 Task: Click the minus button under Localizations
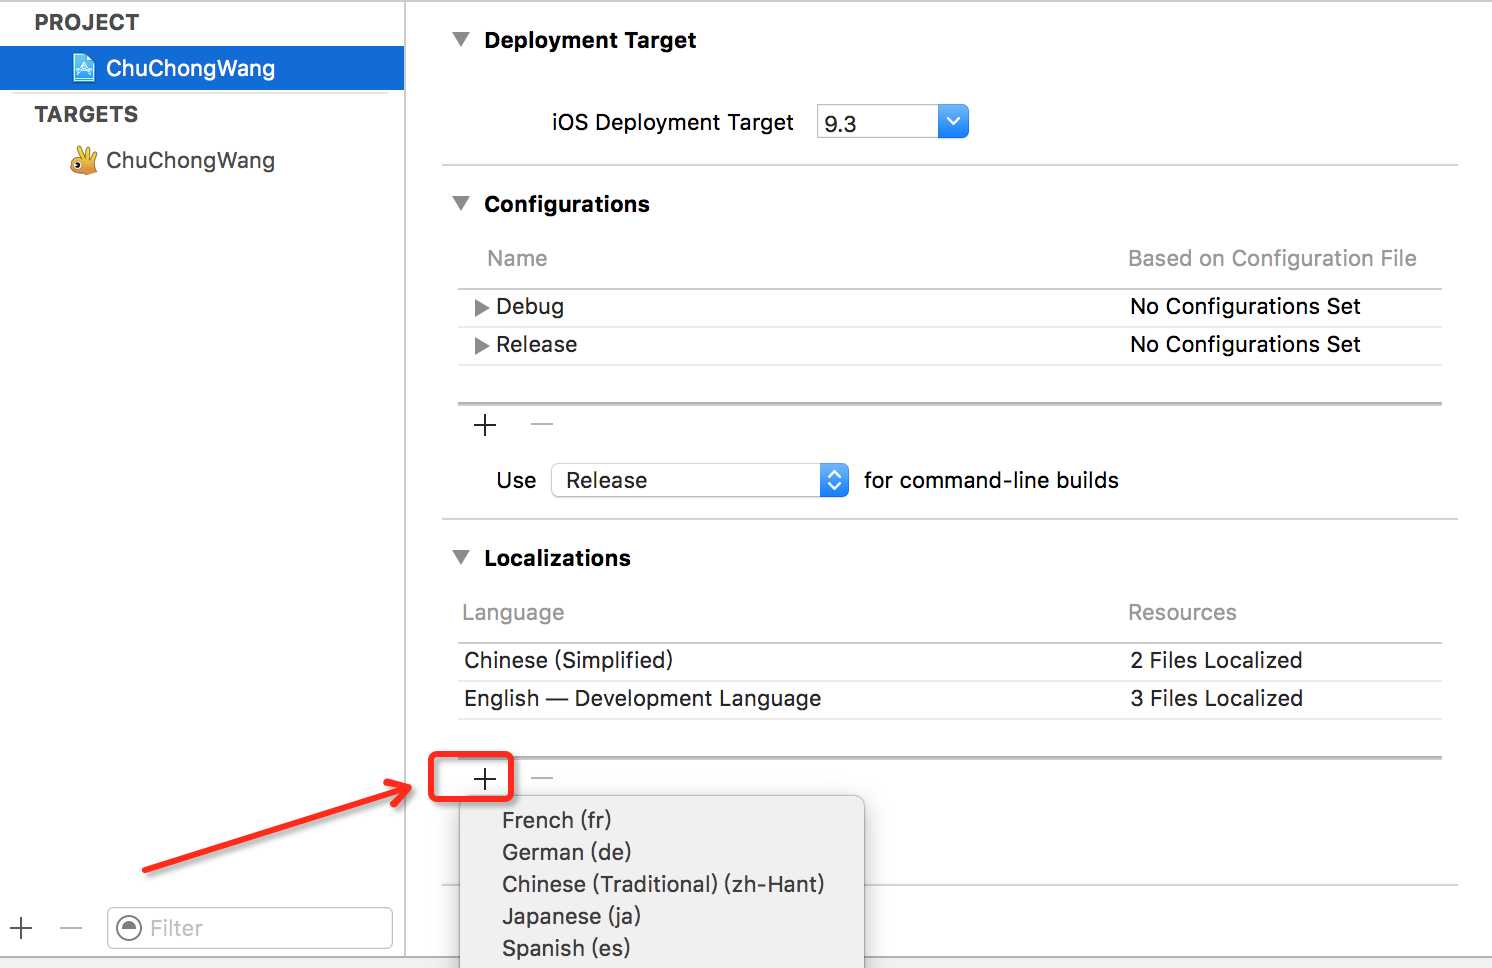point(542,778)
